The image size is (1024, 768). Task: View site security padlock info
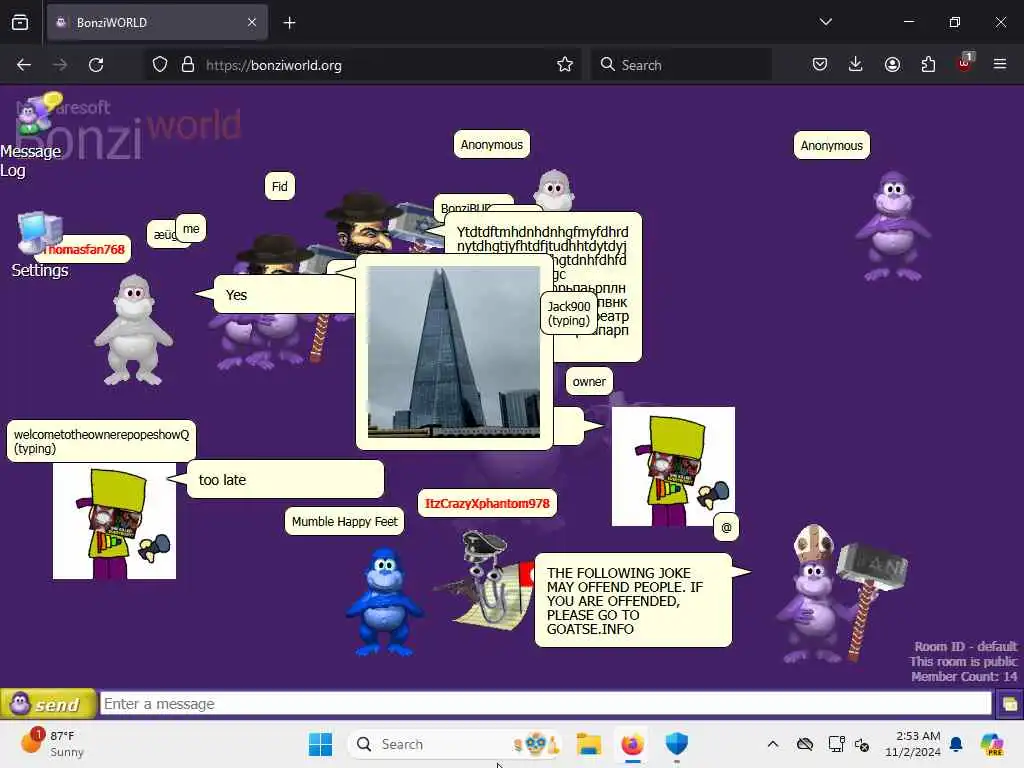[x=188, y=65]
